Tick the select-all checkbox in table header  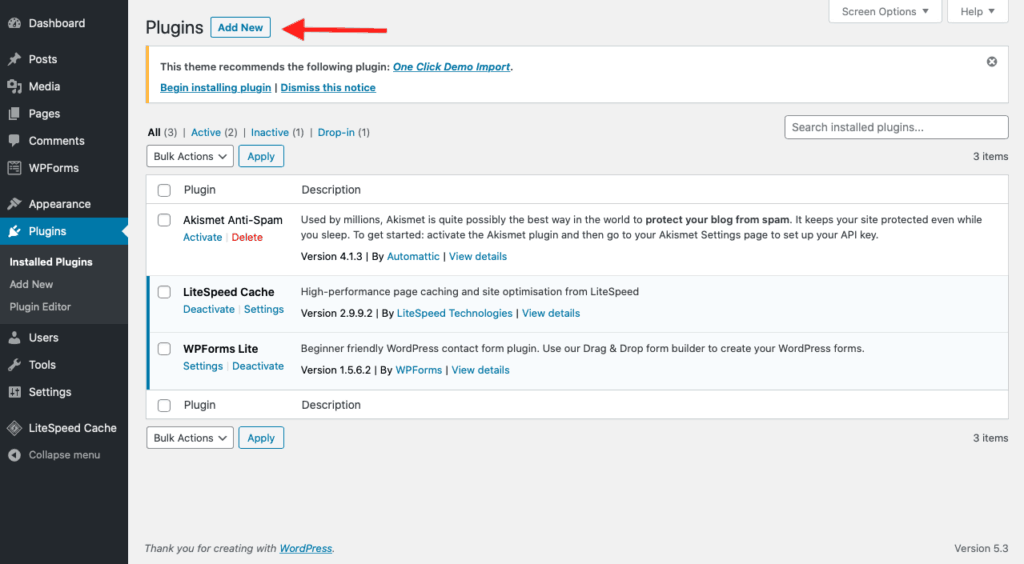(164, 190)
